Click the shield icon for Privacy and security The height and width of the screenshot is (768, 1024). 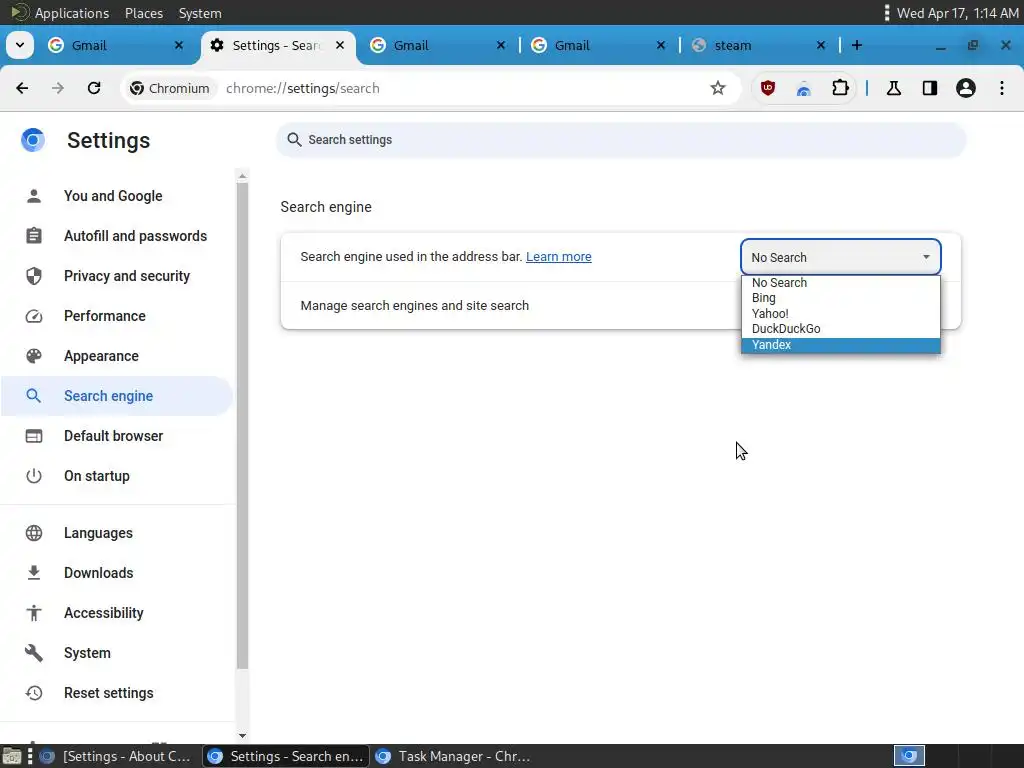point(34,276)
